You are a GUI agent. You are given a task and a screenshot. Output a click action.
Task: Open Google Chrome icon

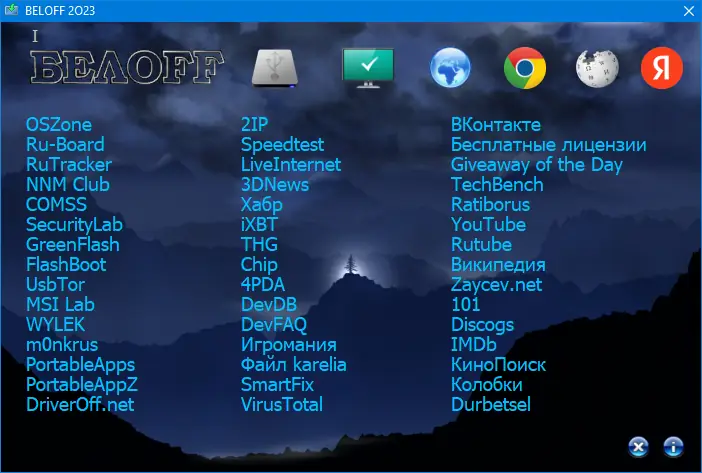pyautogui.click(x=525, y=68)
